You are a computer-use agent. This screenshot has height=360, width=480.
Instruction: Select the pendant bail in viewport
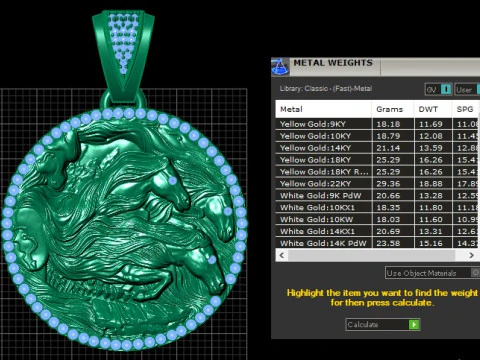tap(123, 55)
